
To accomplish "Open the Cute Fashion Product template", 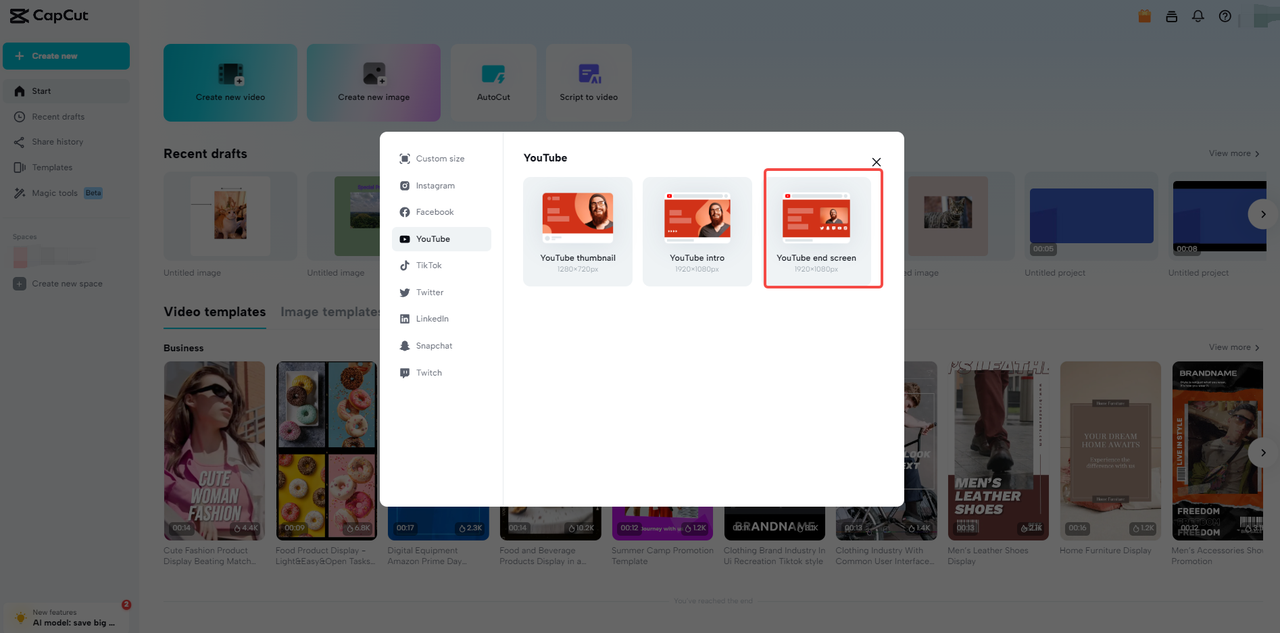I will click(x=215, y=451).
